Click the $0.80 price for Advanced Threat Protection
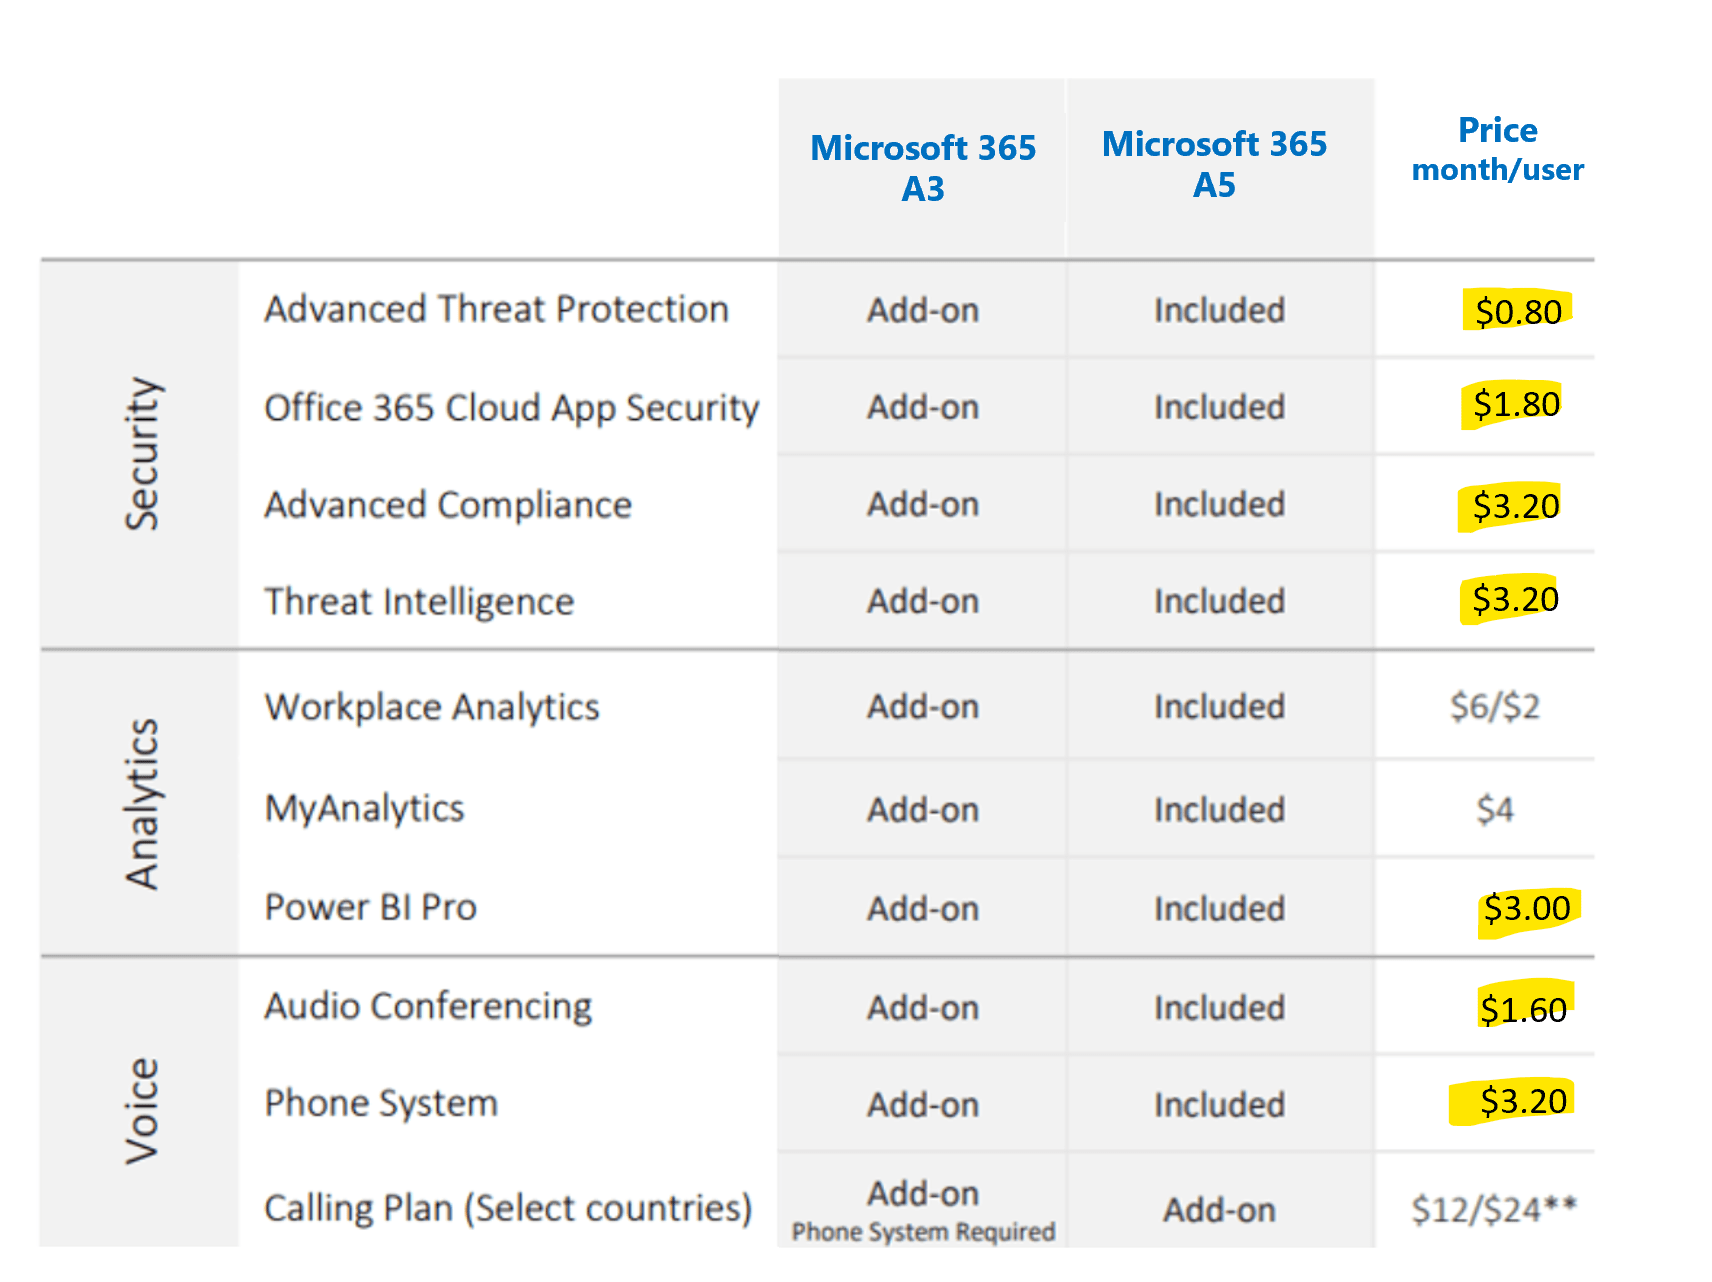1712x1282 pixels. (1518, 312)
